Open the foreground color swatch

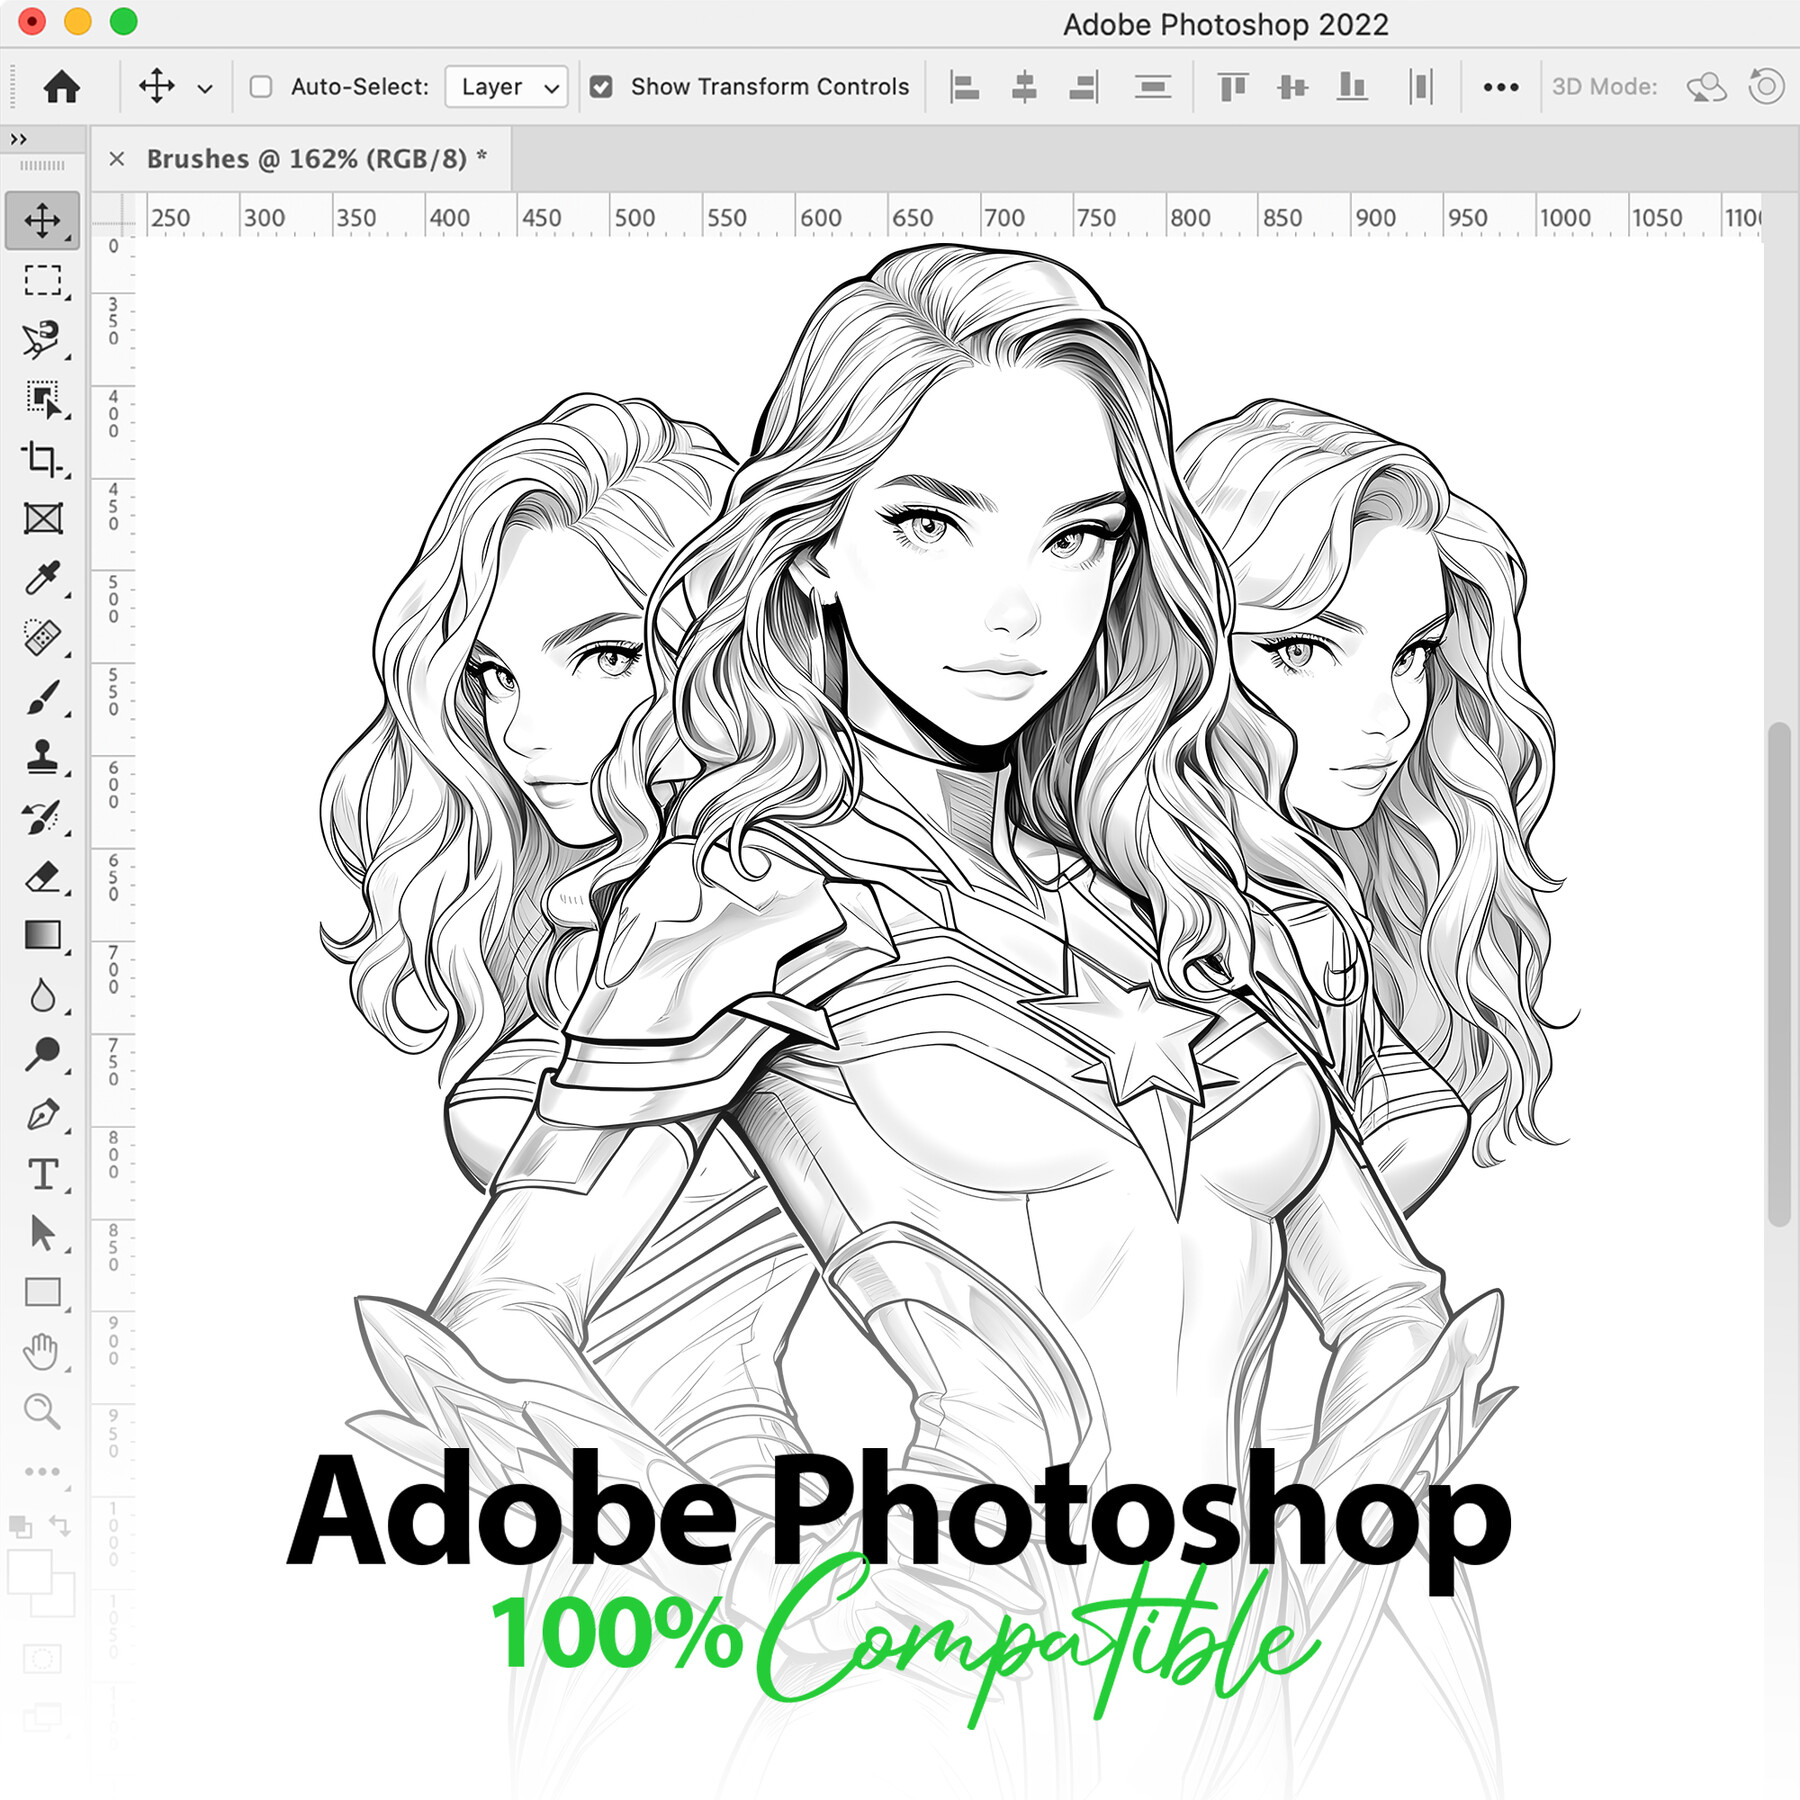tap(30, 1573)
